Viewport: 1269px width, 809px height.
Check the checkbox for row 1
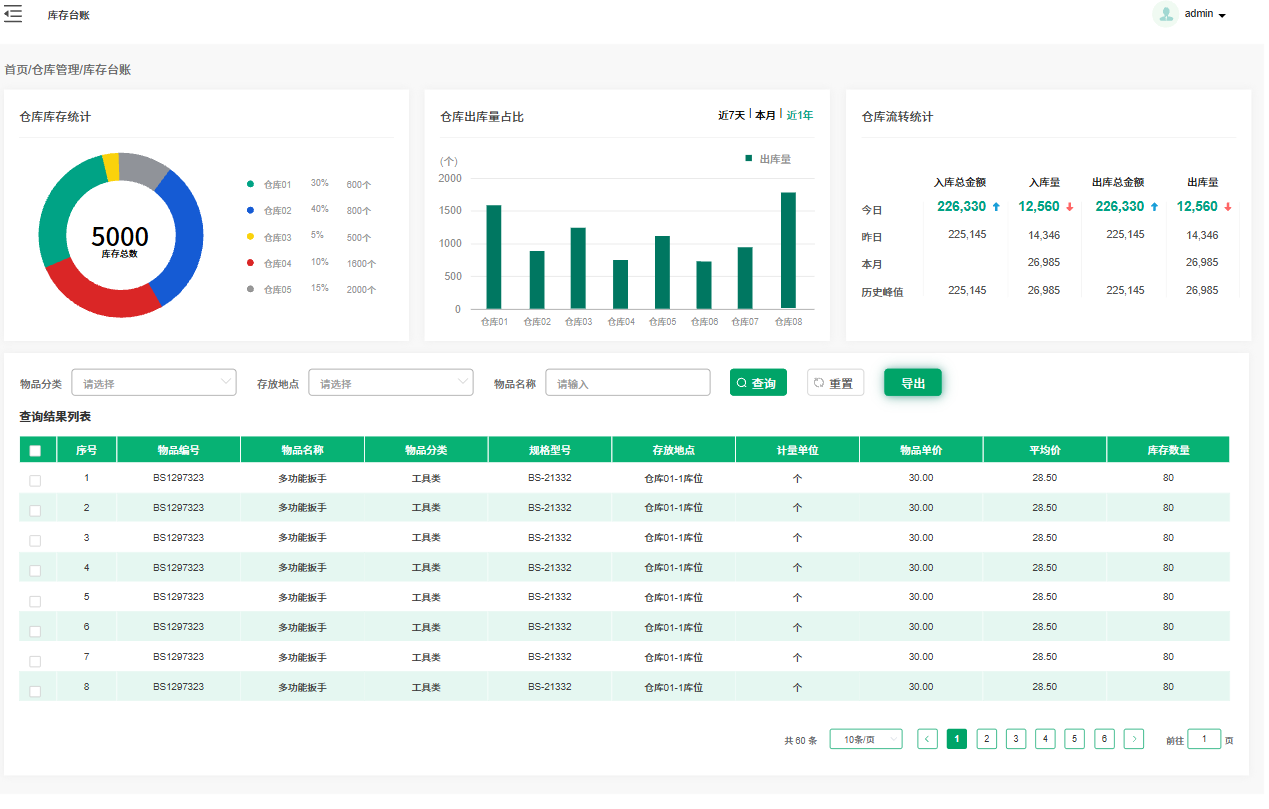point(35,481)
